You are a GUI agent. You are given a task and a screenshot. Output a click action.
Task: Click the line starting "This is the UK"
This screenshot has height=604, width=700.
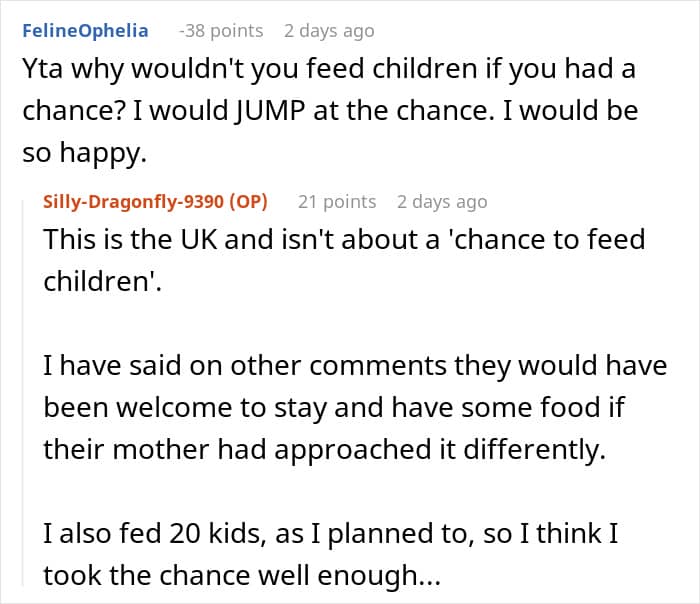(344, 239)
